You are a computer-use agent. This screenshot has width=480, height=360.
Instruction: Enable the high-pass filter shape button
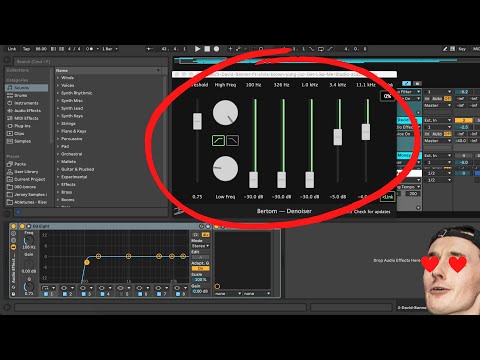[x=218, y=140]
